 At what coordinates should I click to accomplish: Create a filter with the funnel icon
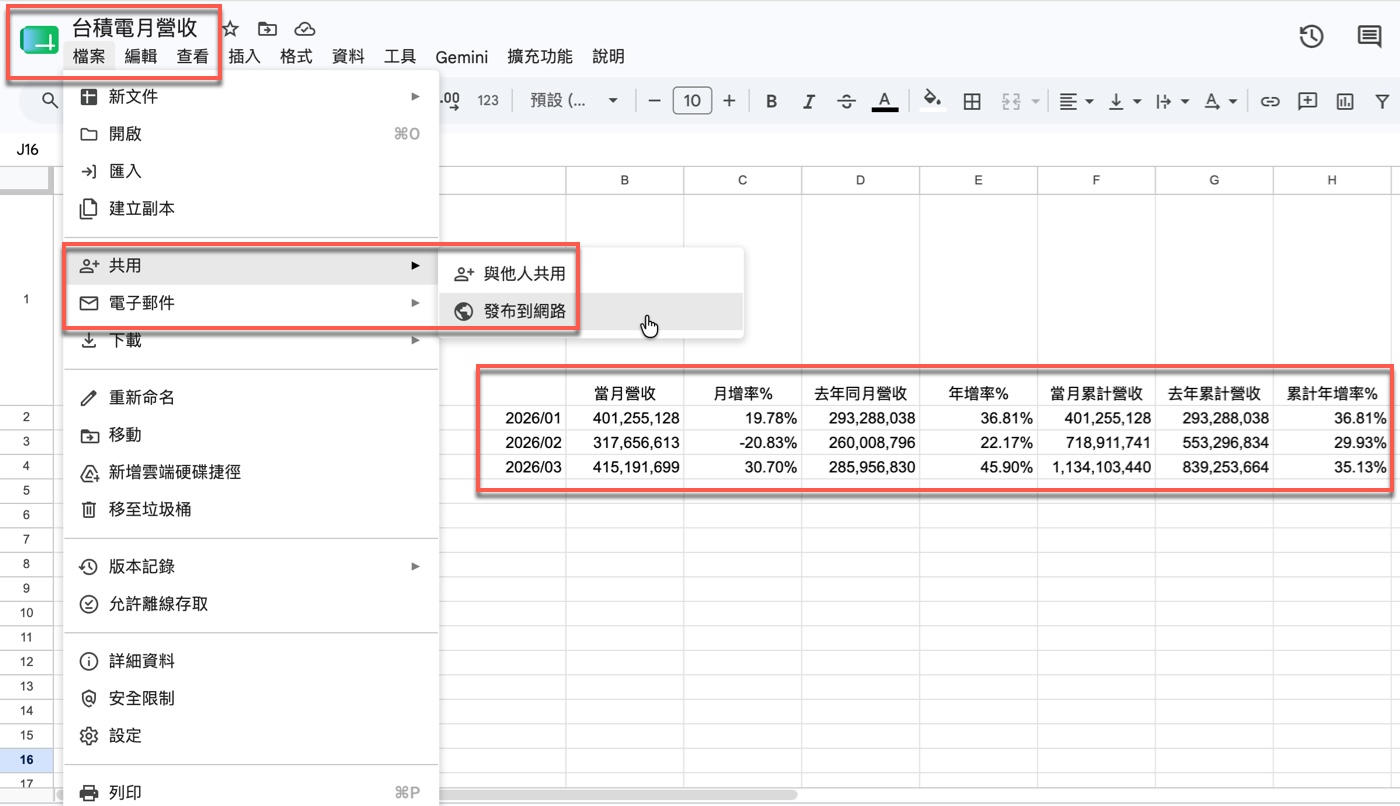tap(1382, 101)
